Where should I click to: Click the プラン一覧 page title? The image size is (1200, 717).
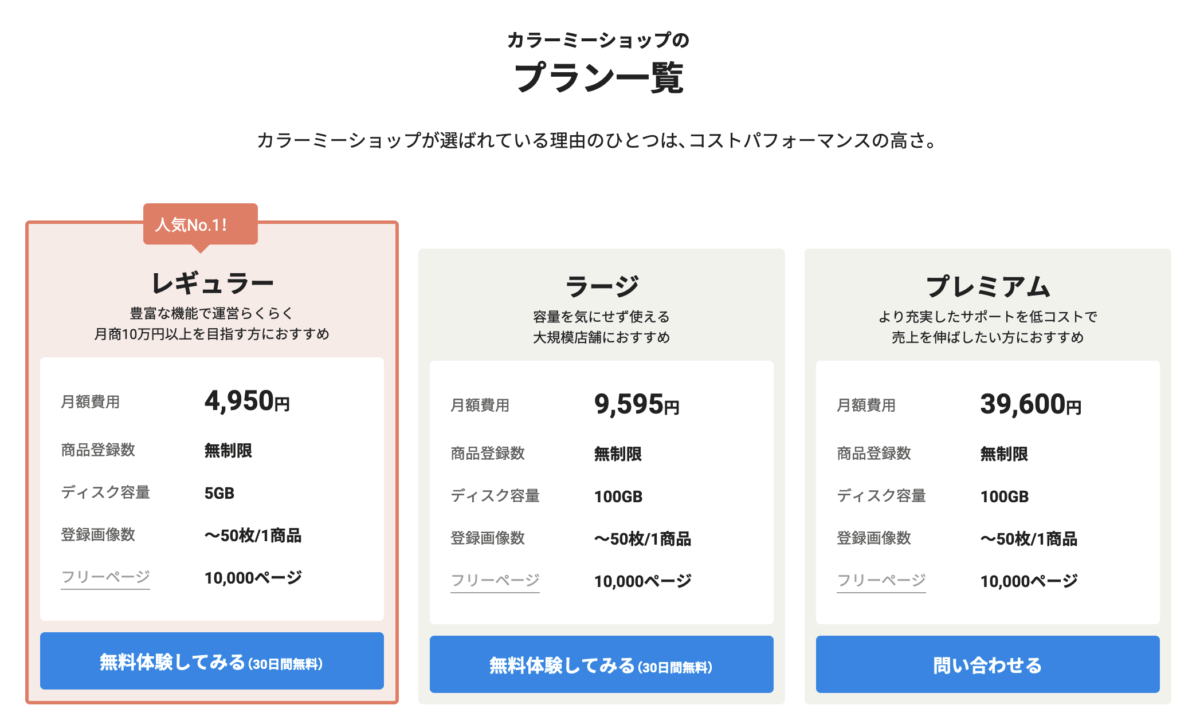[599, 78]
